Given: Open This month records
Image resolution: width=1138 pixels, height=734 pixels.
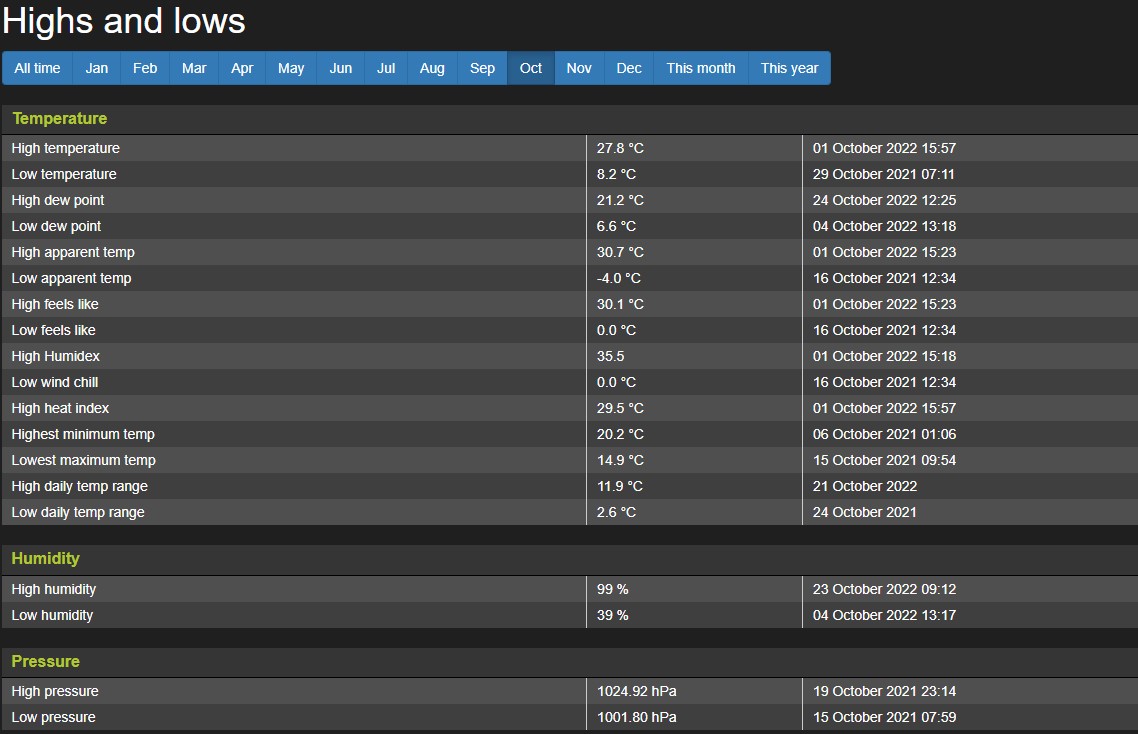Looking at the screenshot, I should tap(700, 68).
